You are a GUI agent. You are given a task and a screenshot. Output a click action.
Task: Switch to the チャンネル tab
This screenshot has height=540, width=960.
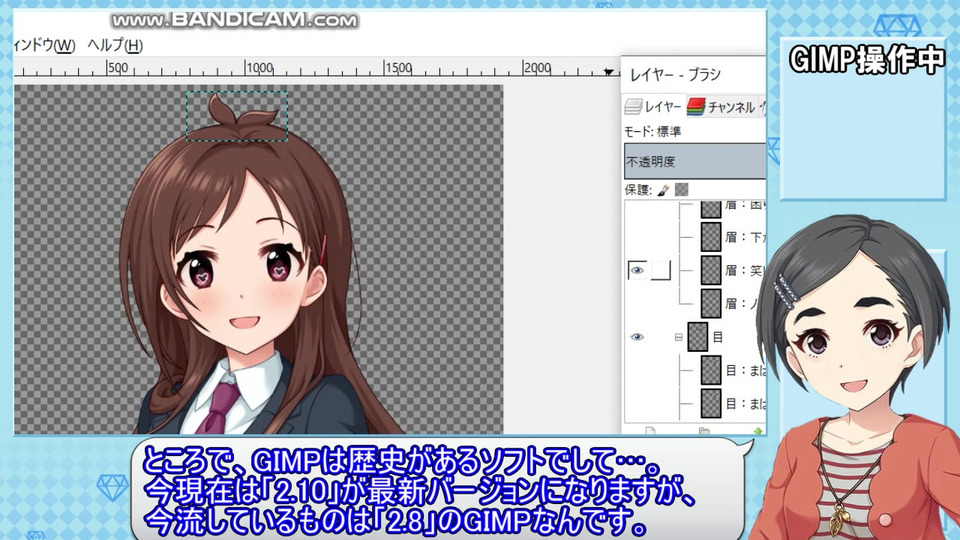721,107
